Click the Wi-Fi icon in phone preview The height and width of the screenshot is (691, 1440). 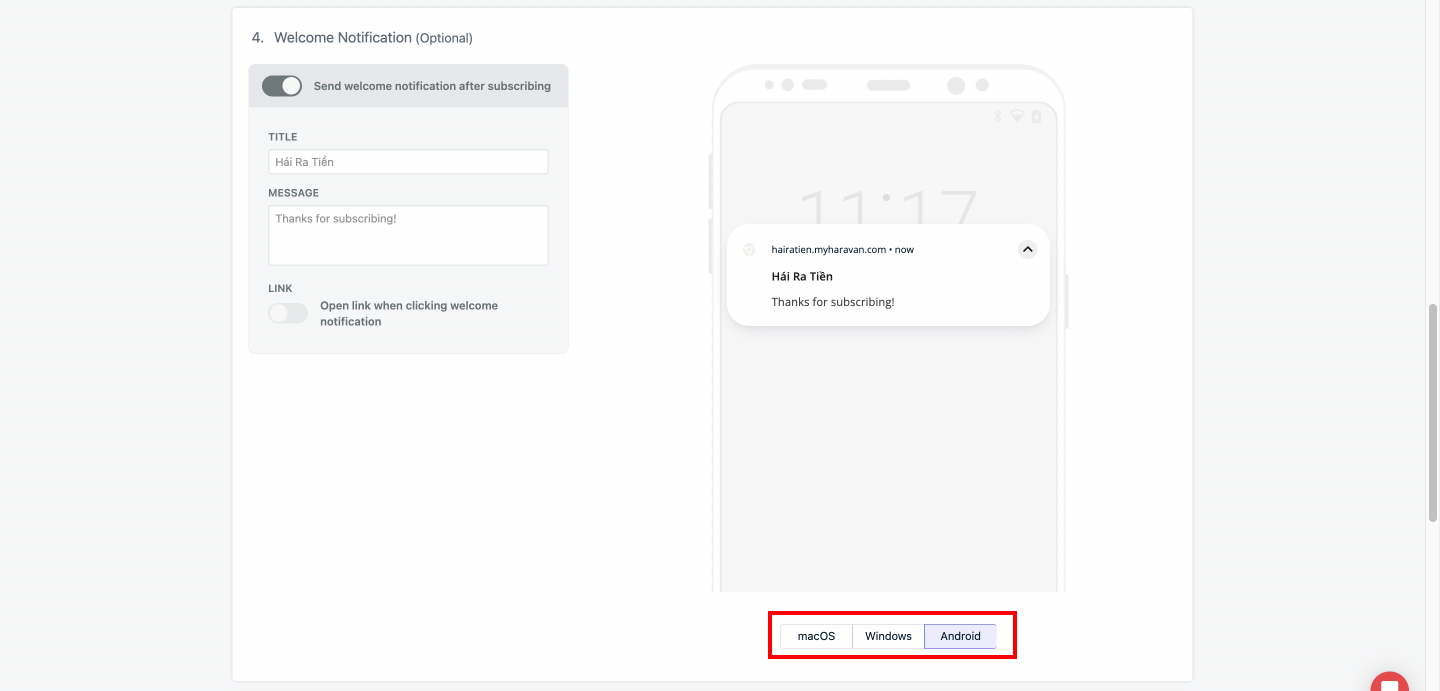pyautogui.click(x=1017, y=117)
